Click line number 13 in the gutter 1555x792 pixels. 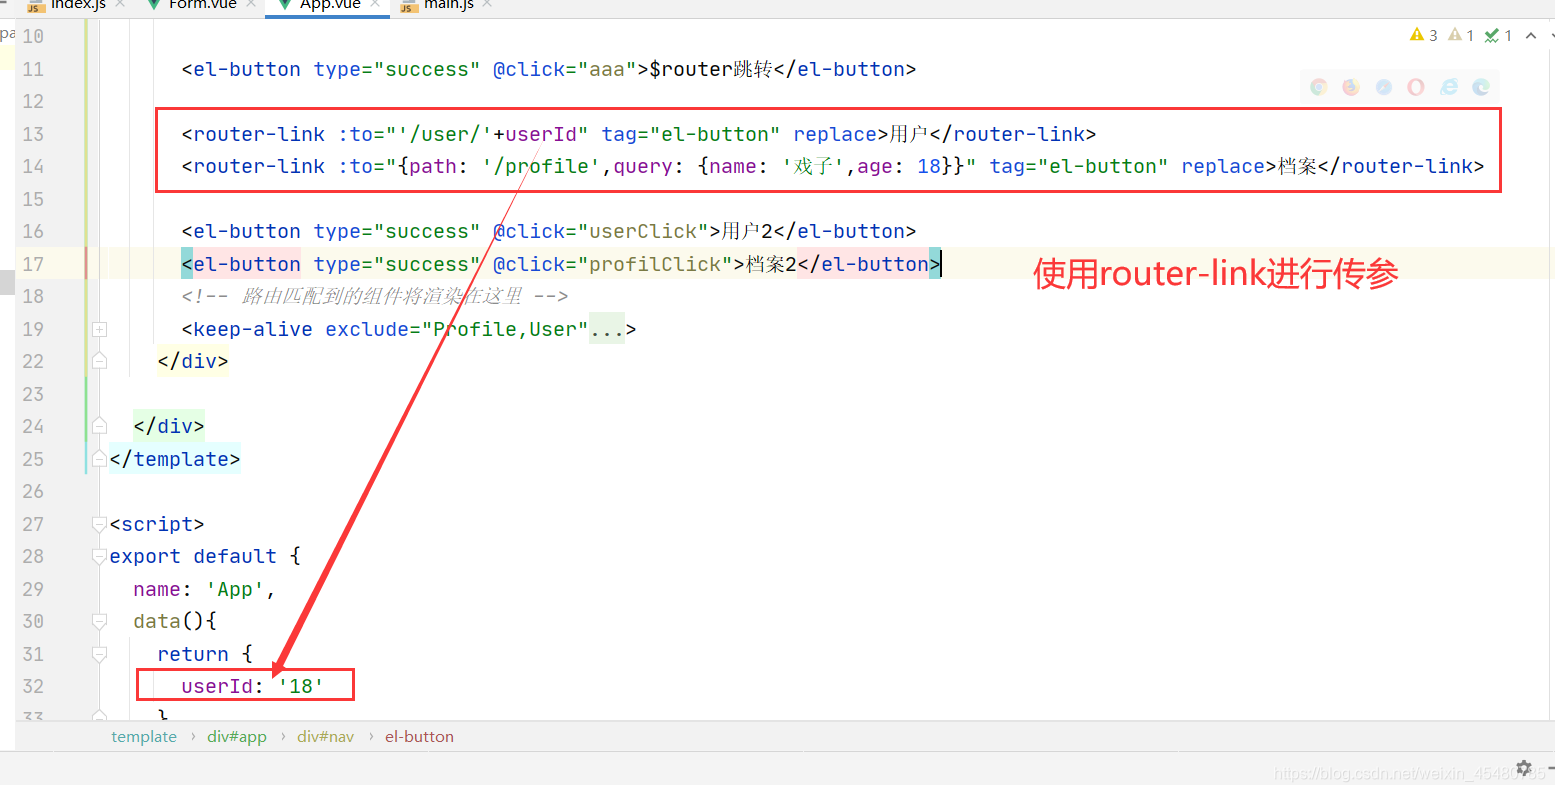click(x=33, y=134)
